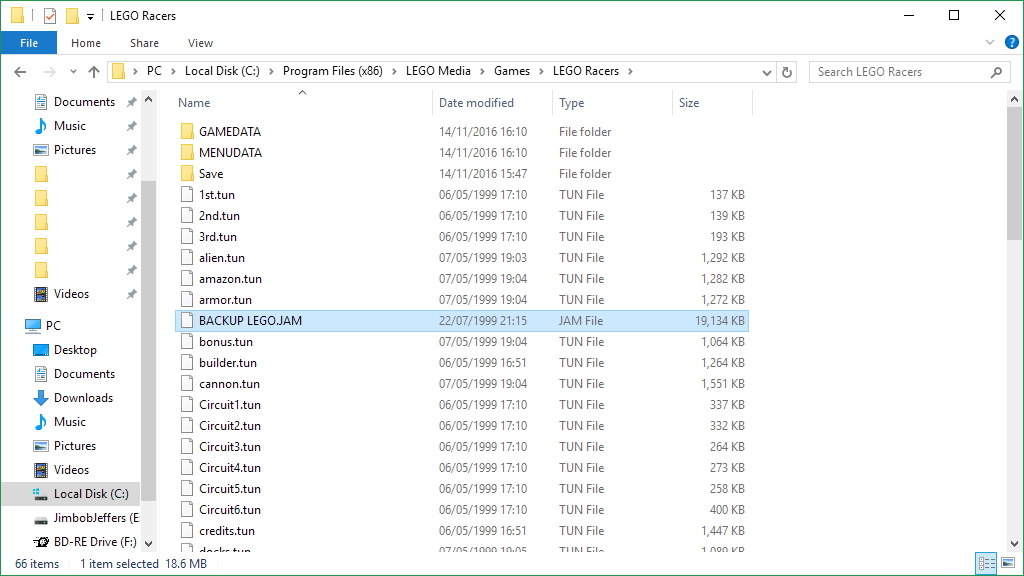
Task: Click the 1st.tun file icon
Action: tap(187, 195)
